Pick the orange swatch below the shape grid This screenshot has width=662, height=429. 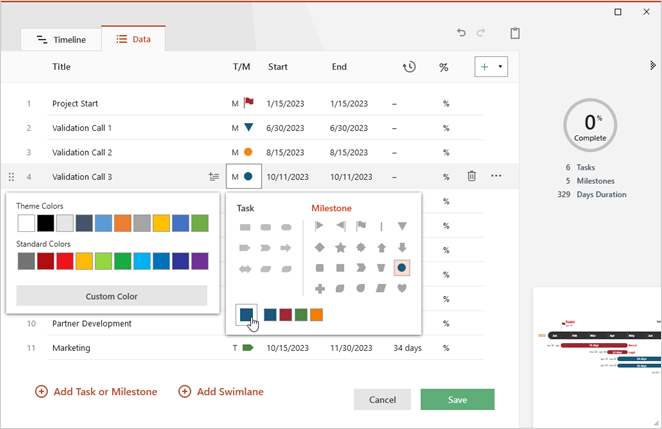pos(317,315)
